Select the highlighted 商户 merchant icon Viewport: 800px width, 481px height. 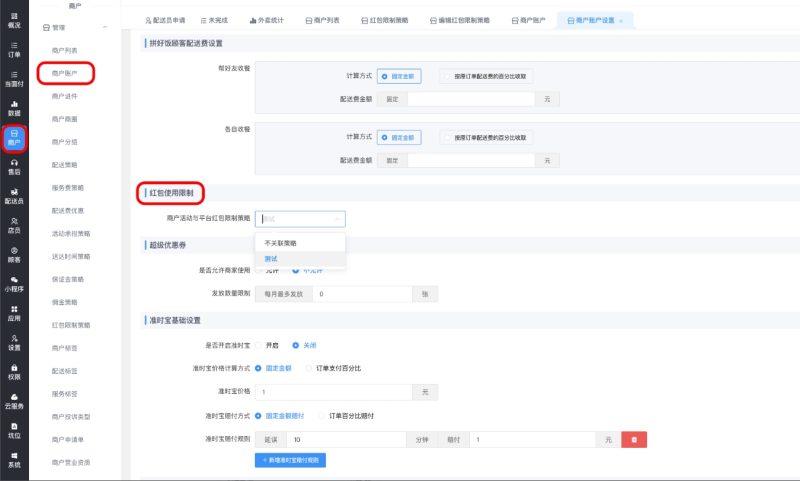(x=14, y=138)
